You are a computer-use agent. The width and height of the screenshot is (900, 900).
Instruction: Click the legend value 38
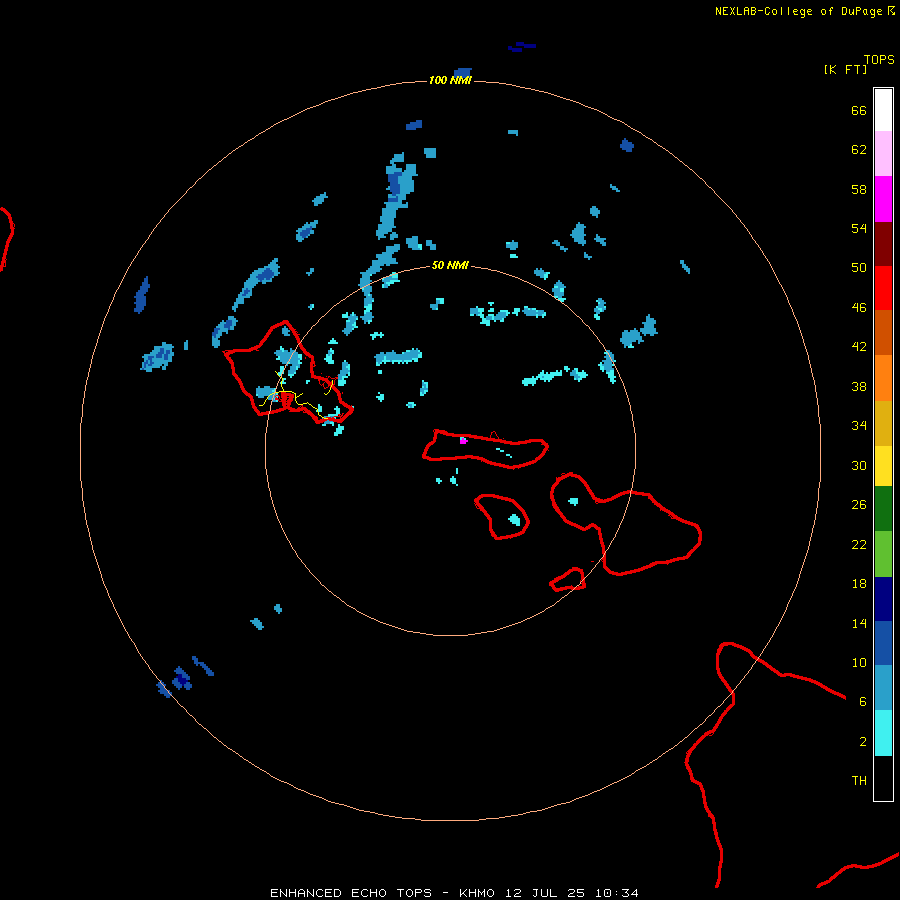point(859,386)
